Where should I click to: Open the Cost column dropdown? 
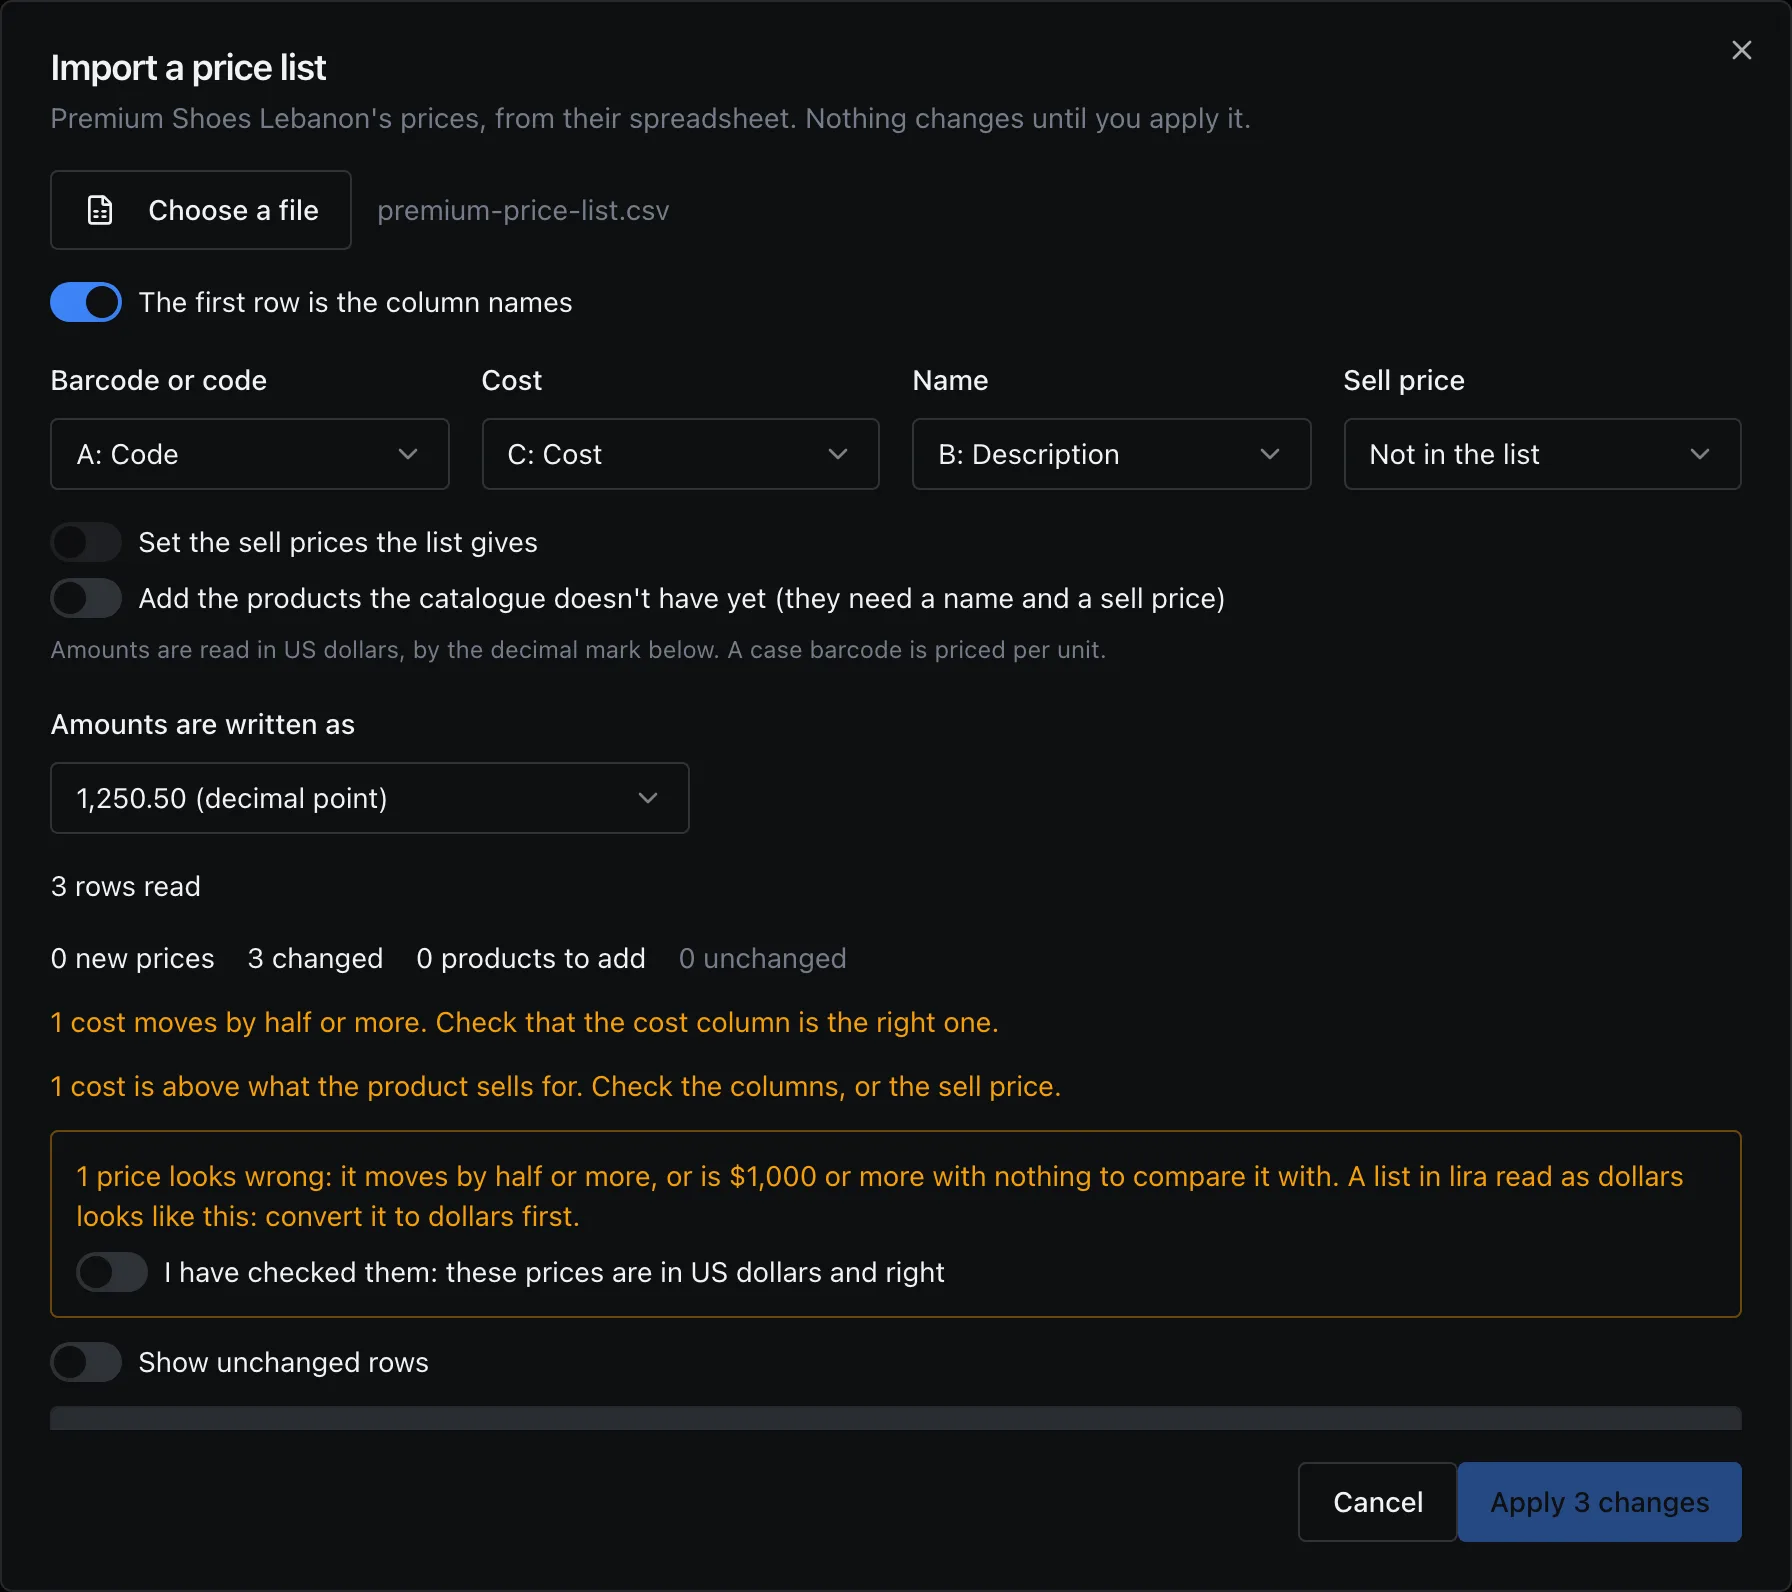coord(681,454)
